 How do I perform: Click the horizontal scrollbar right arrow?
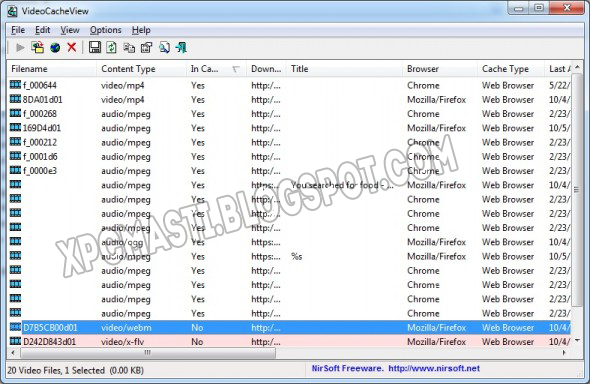[564, 353]
